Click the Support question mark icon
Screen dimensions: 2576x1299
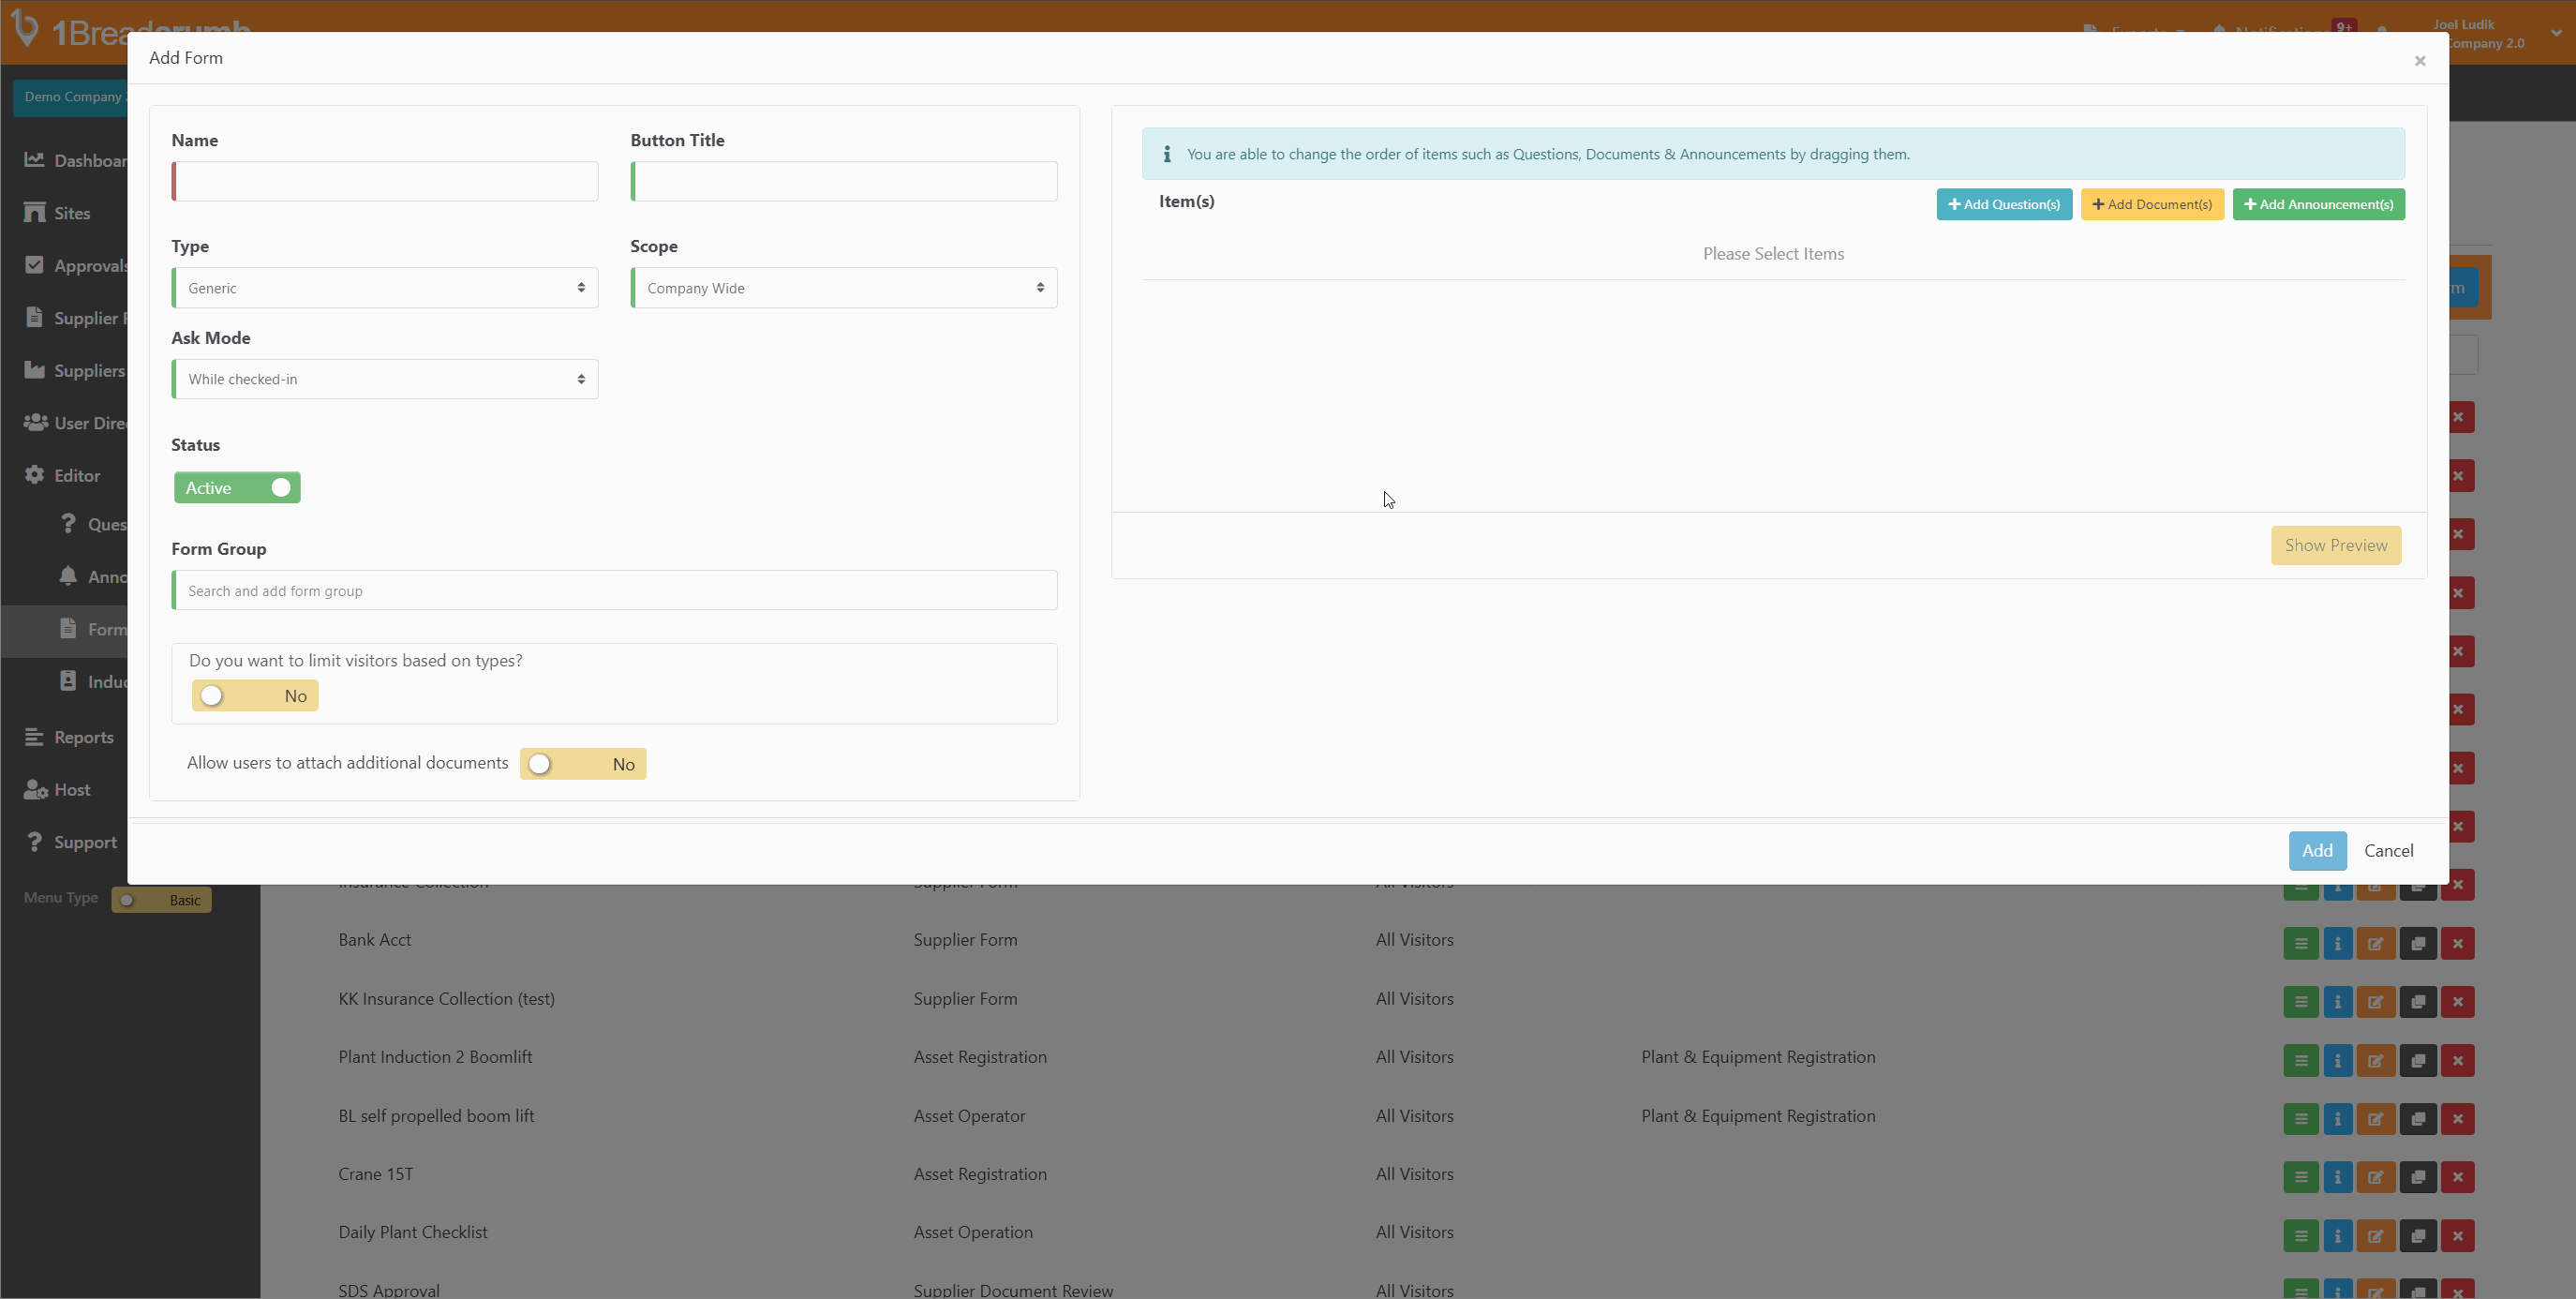pyautogui.click(x=34, y=841)
